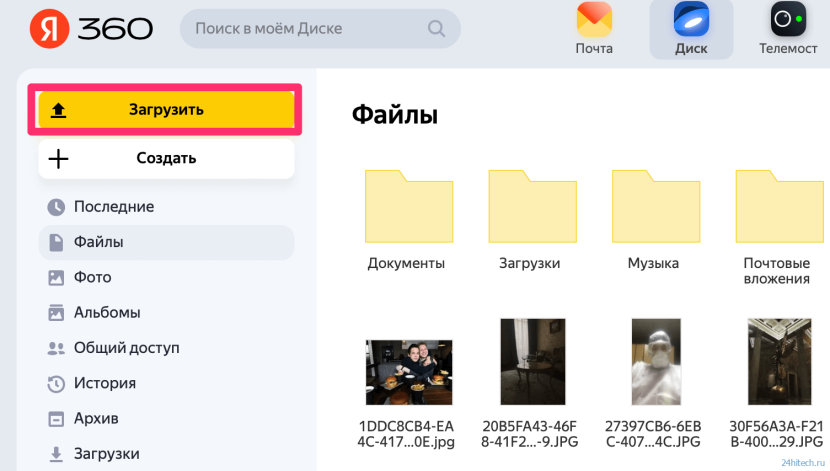Click the Архив box icon

(x=56, y=418)
